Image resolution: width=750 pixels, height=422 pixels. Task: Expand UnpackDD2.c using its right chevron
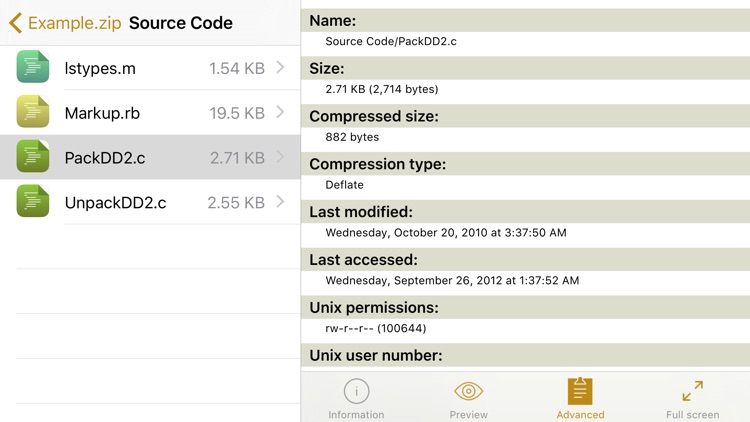281,202
